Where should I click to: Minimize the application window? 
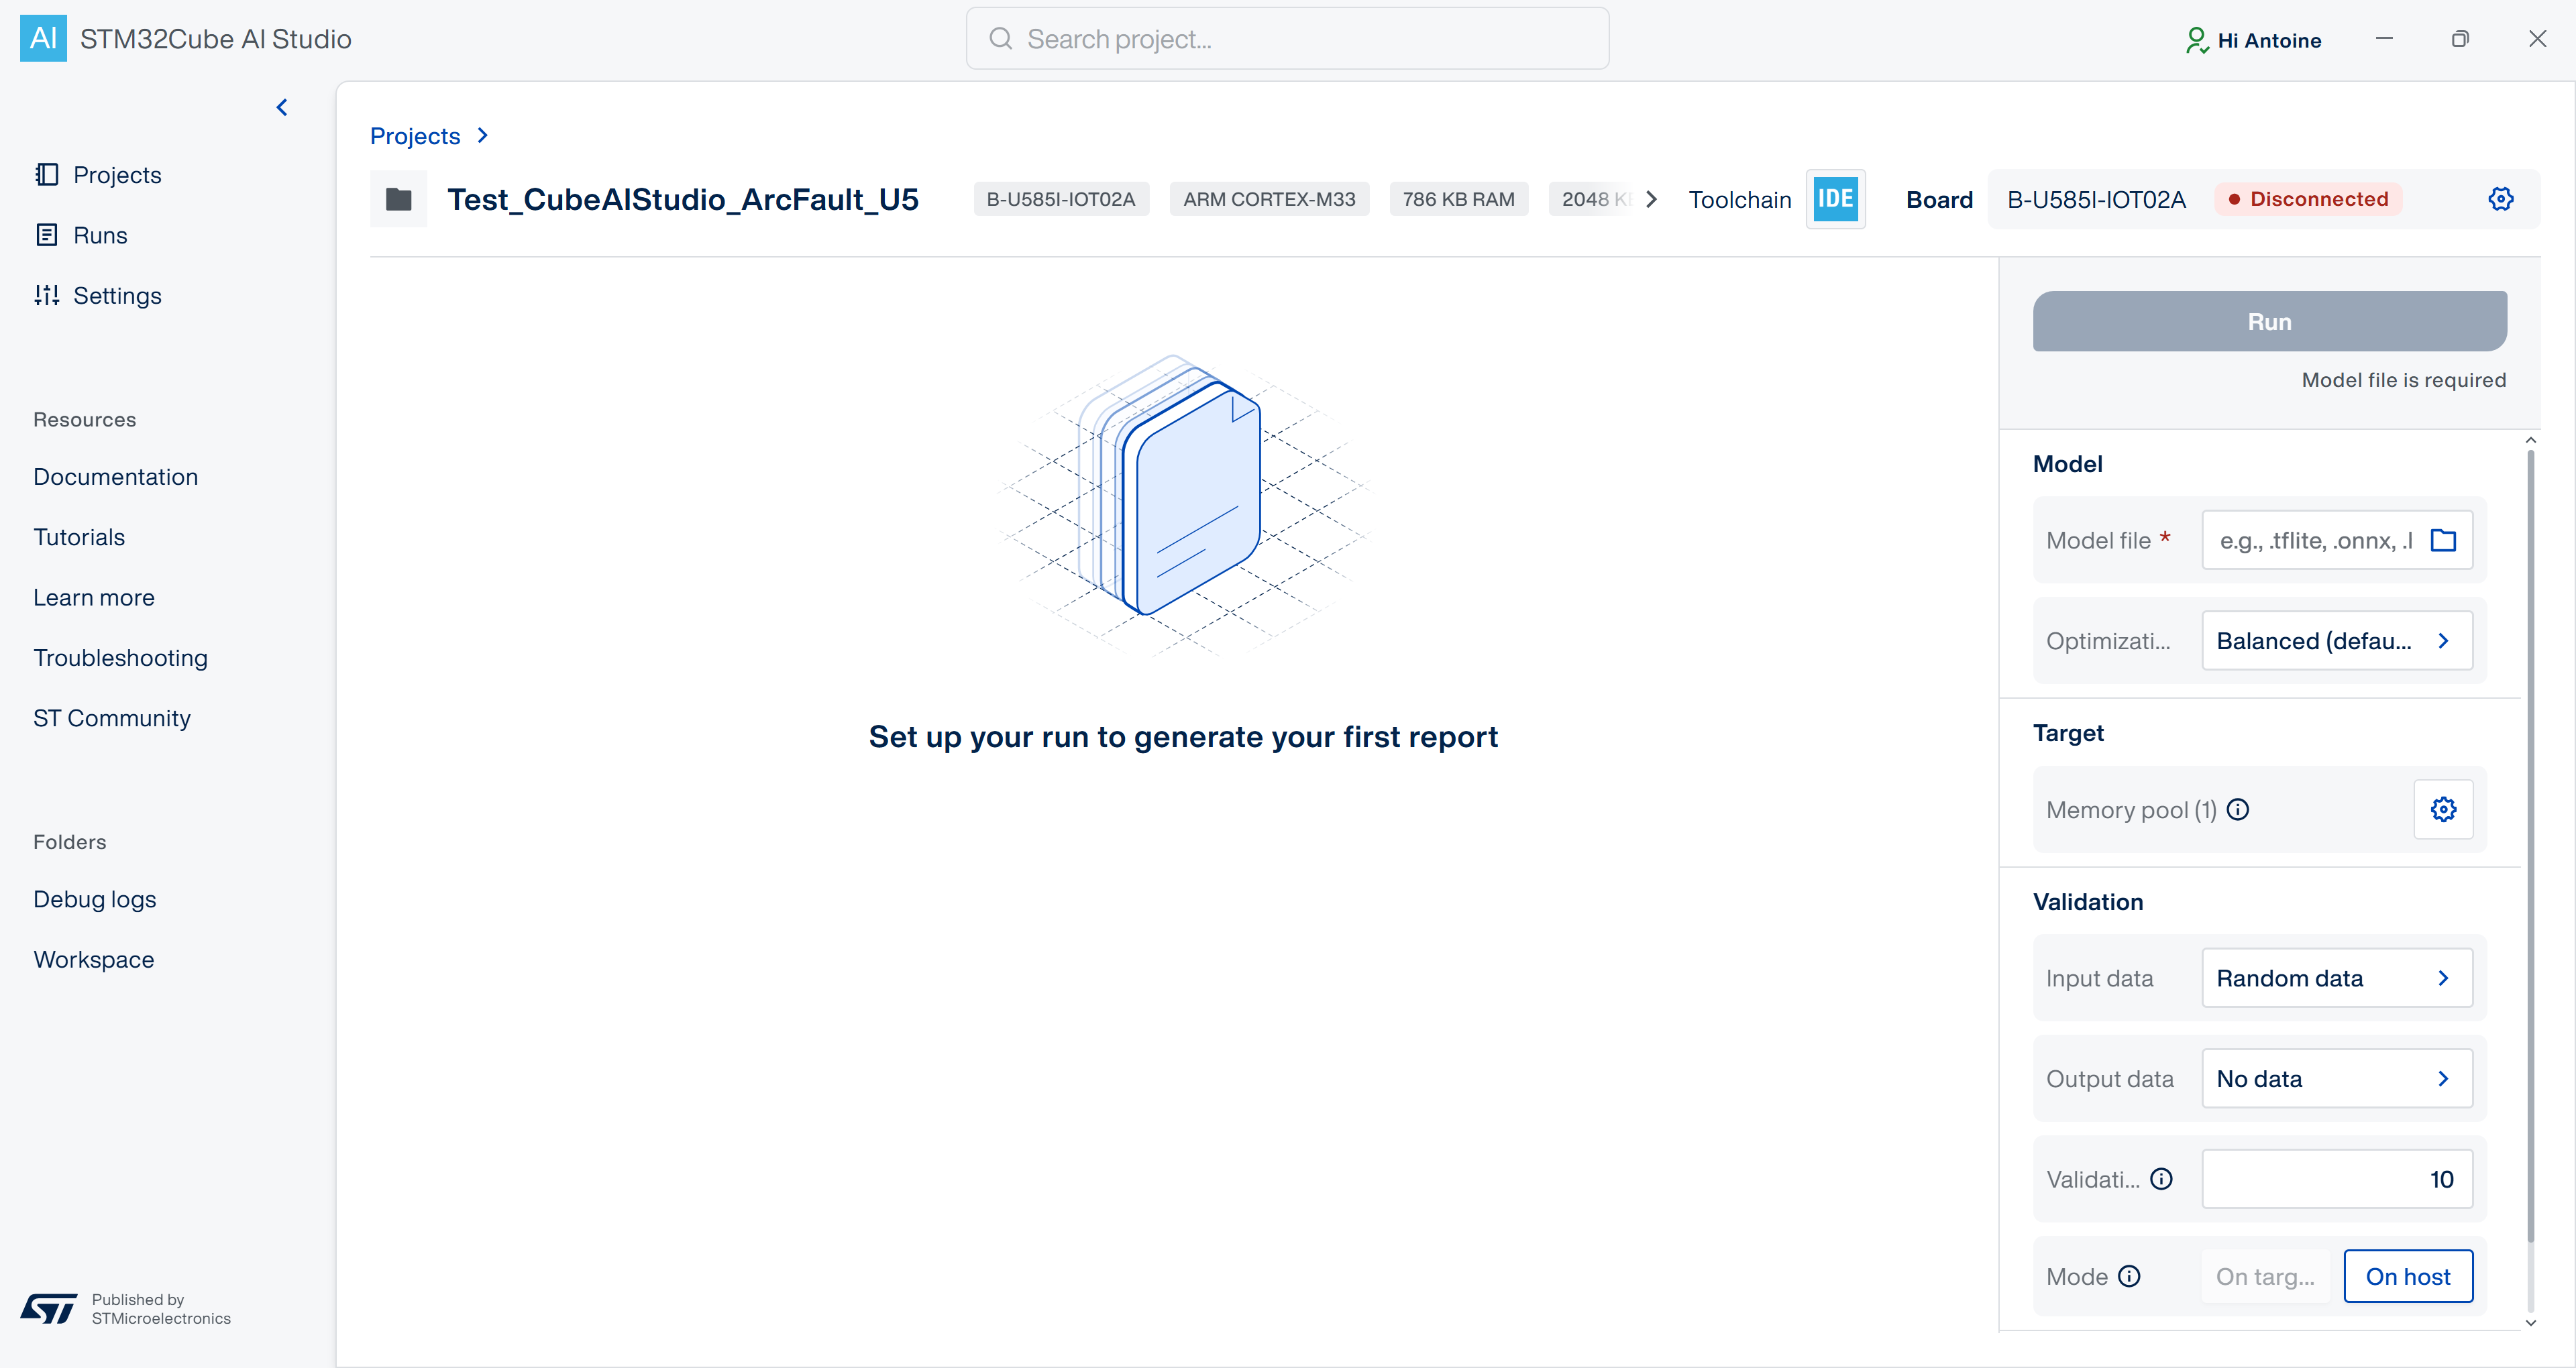[x=2384, y=39]
